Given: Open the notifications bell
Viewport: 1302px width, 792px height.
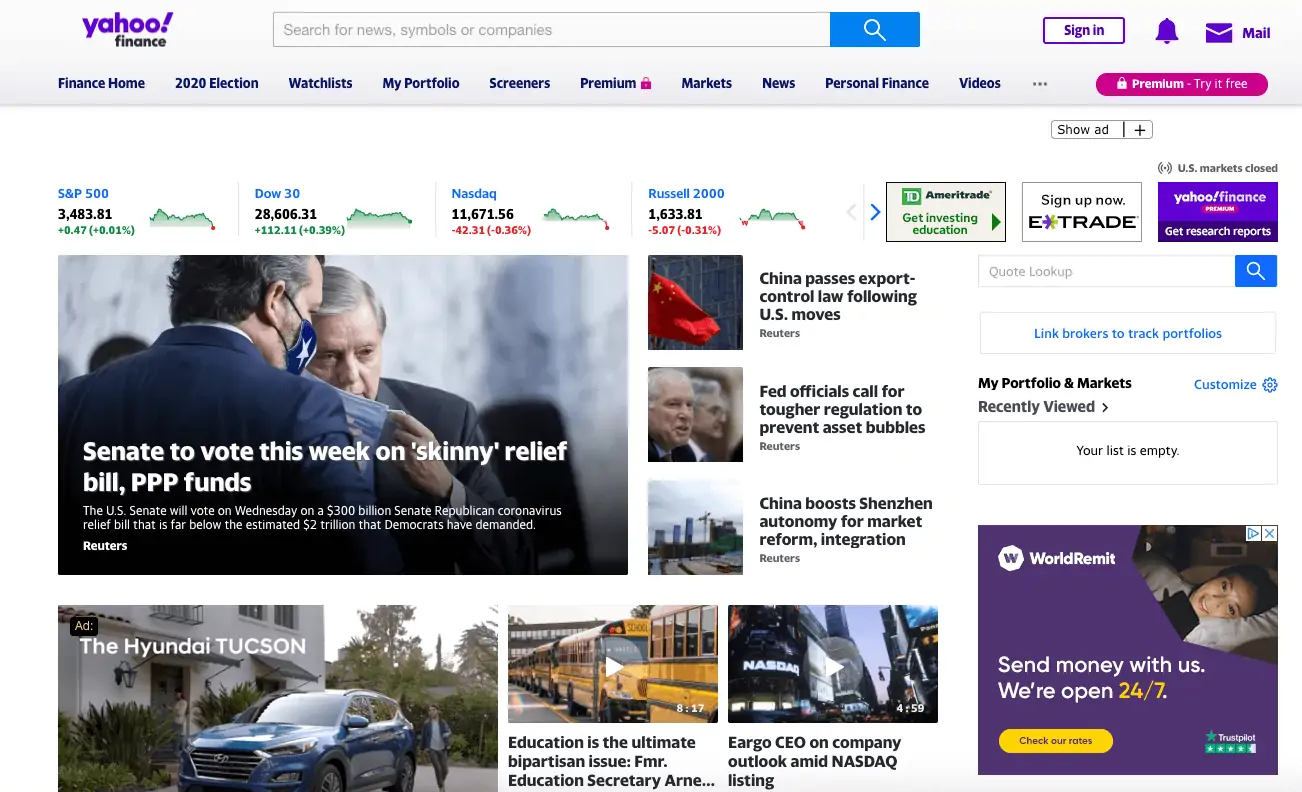Looking at the screenshot, I should pos(1166,31).
